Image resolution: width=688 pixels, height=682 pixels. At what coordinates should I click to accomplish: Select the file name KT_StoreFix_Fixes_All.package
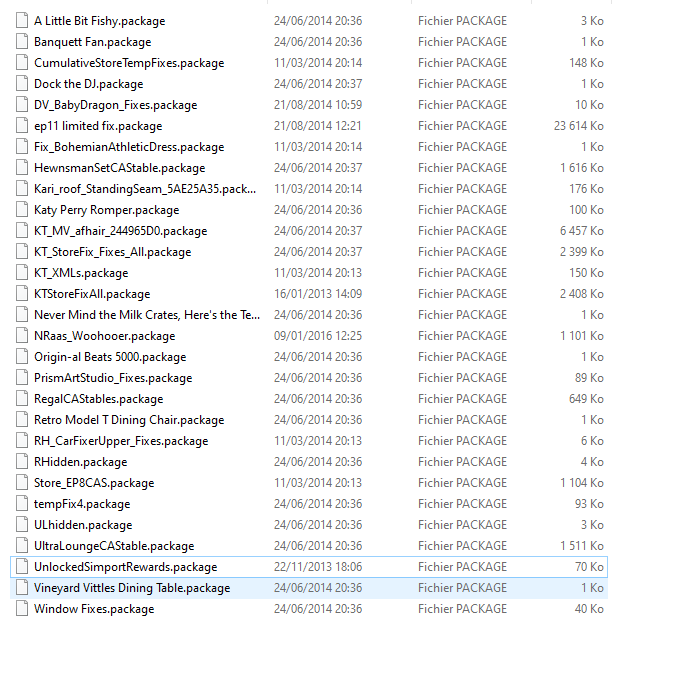[113, 252]
